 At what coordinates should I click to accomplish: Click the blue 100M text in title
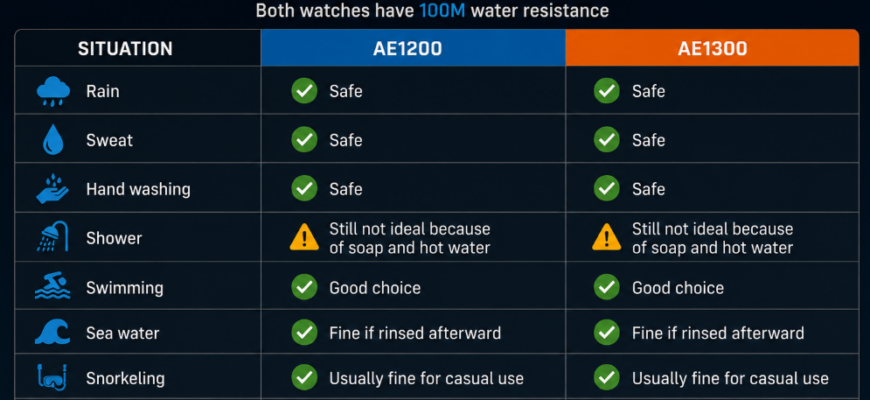point(442,11)
